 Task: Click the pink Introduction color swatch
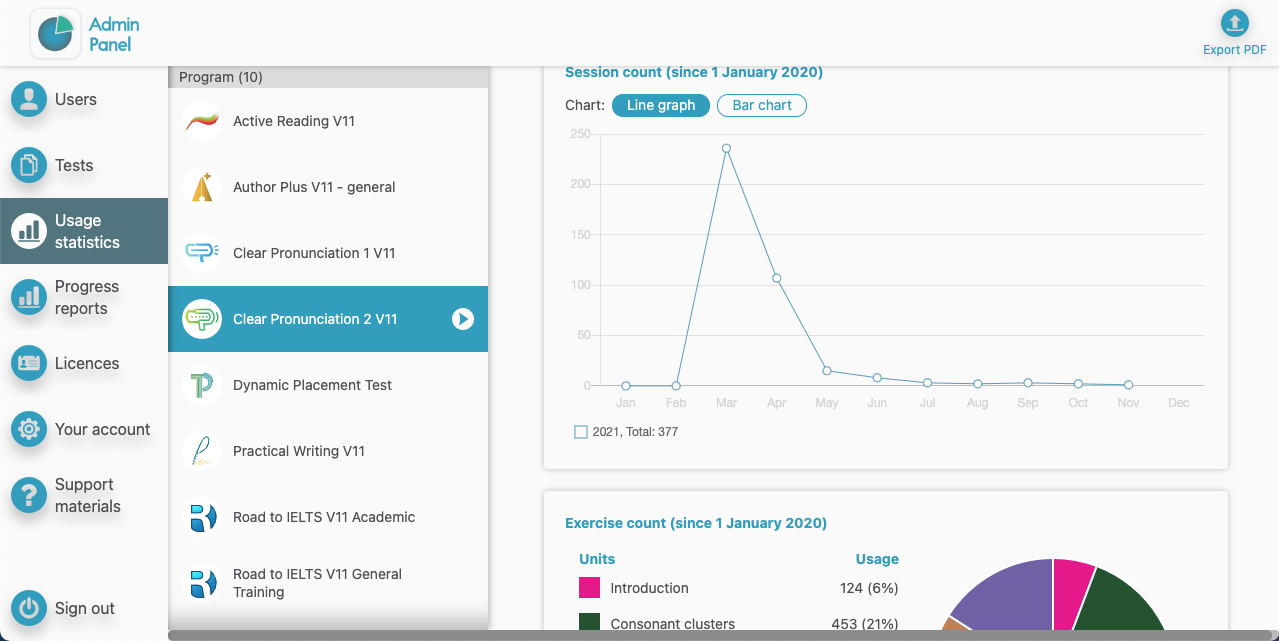[x=590, y=587]
